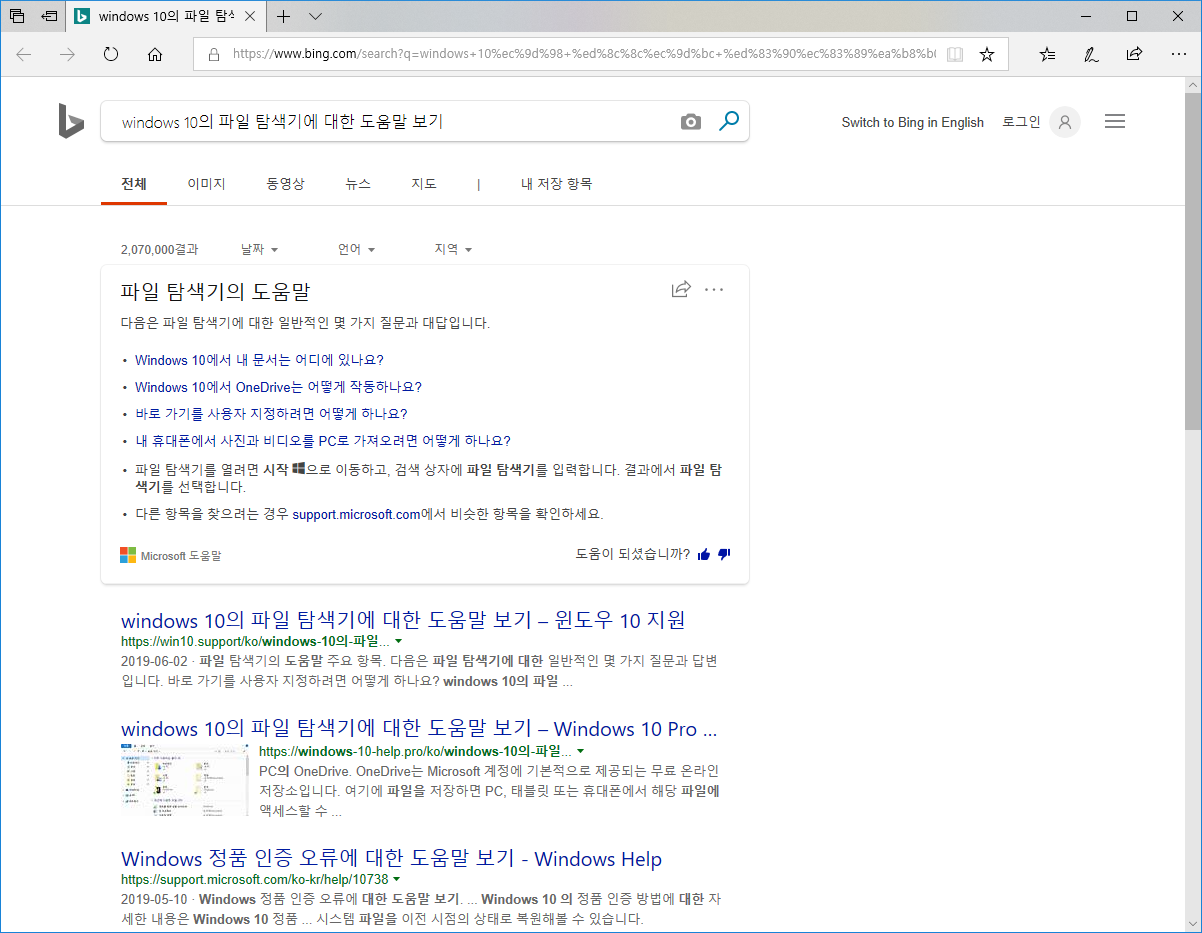Show tab previews chevron
The height and width of the screenshot is (933, 1202).
tap(315, 16)
